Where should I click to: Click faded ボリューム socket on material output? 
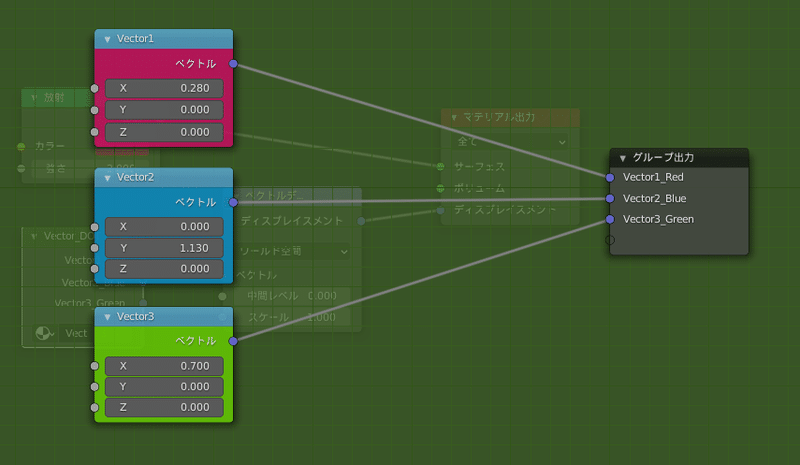(441, 188)
